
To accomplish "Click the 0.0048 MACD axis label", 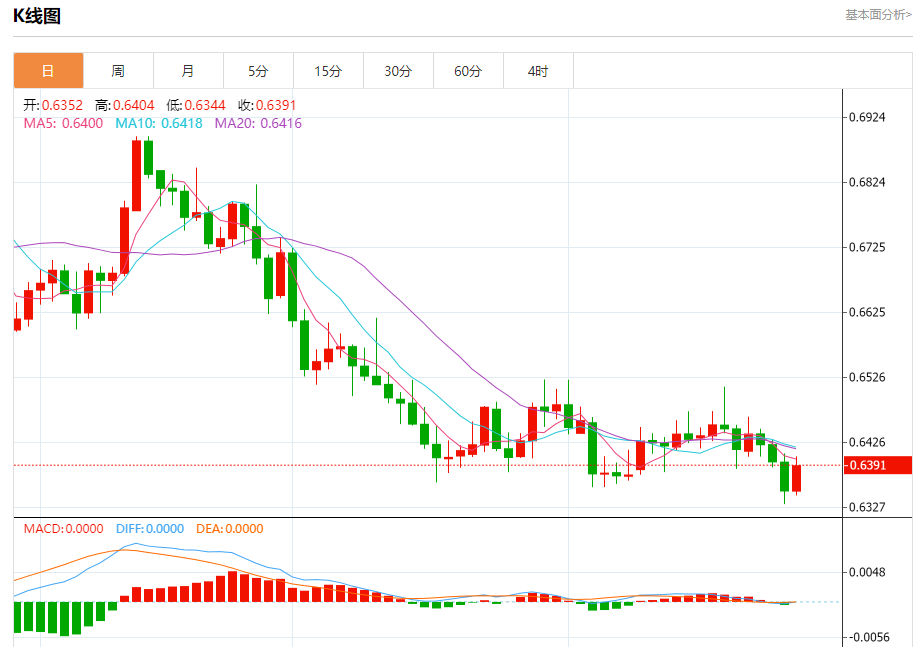I will tap(867, 572).
